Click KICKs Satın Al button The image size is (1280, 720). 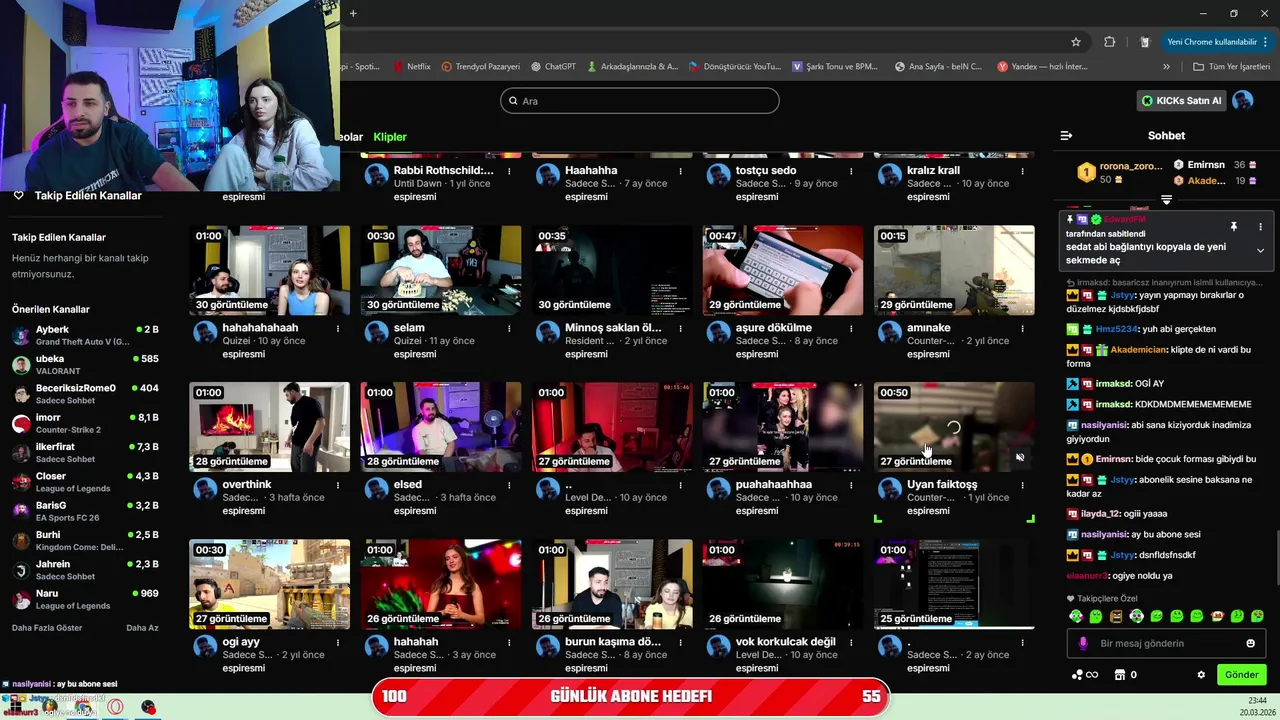1181,101
